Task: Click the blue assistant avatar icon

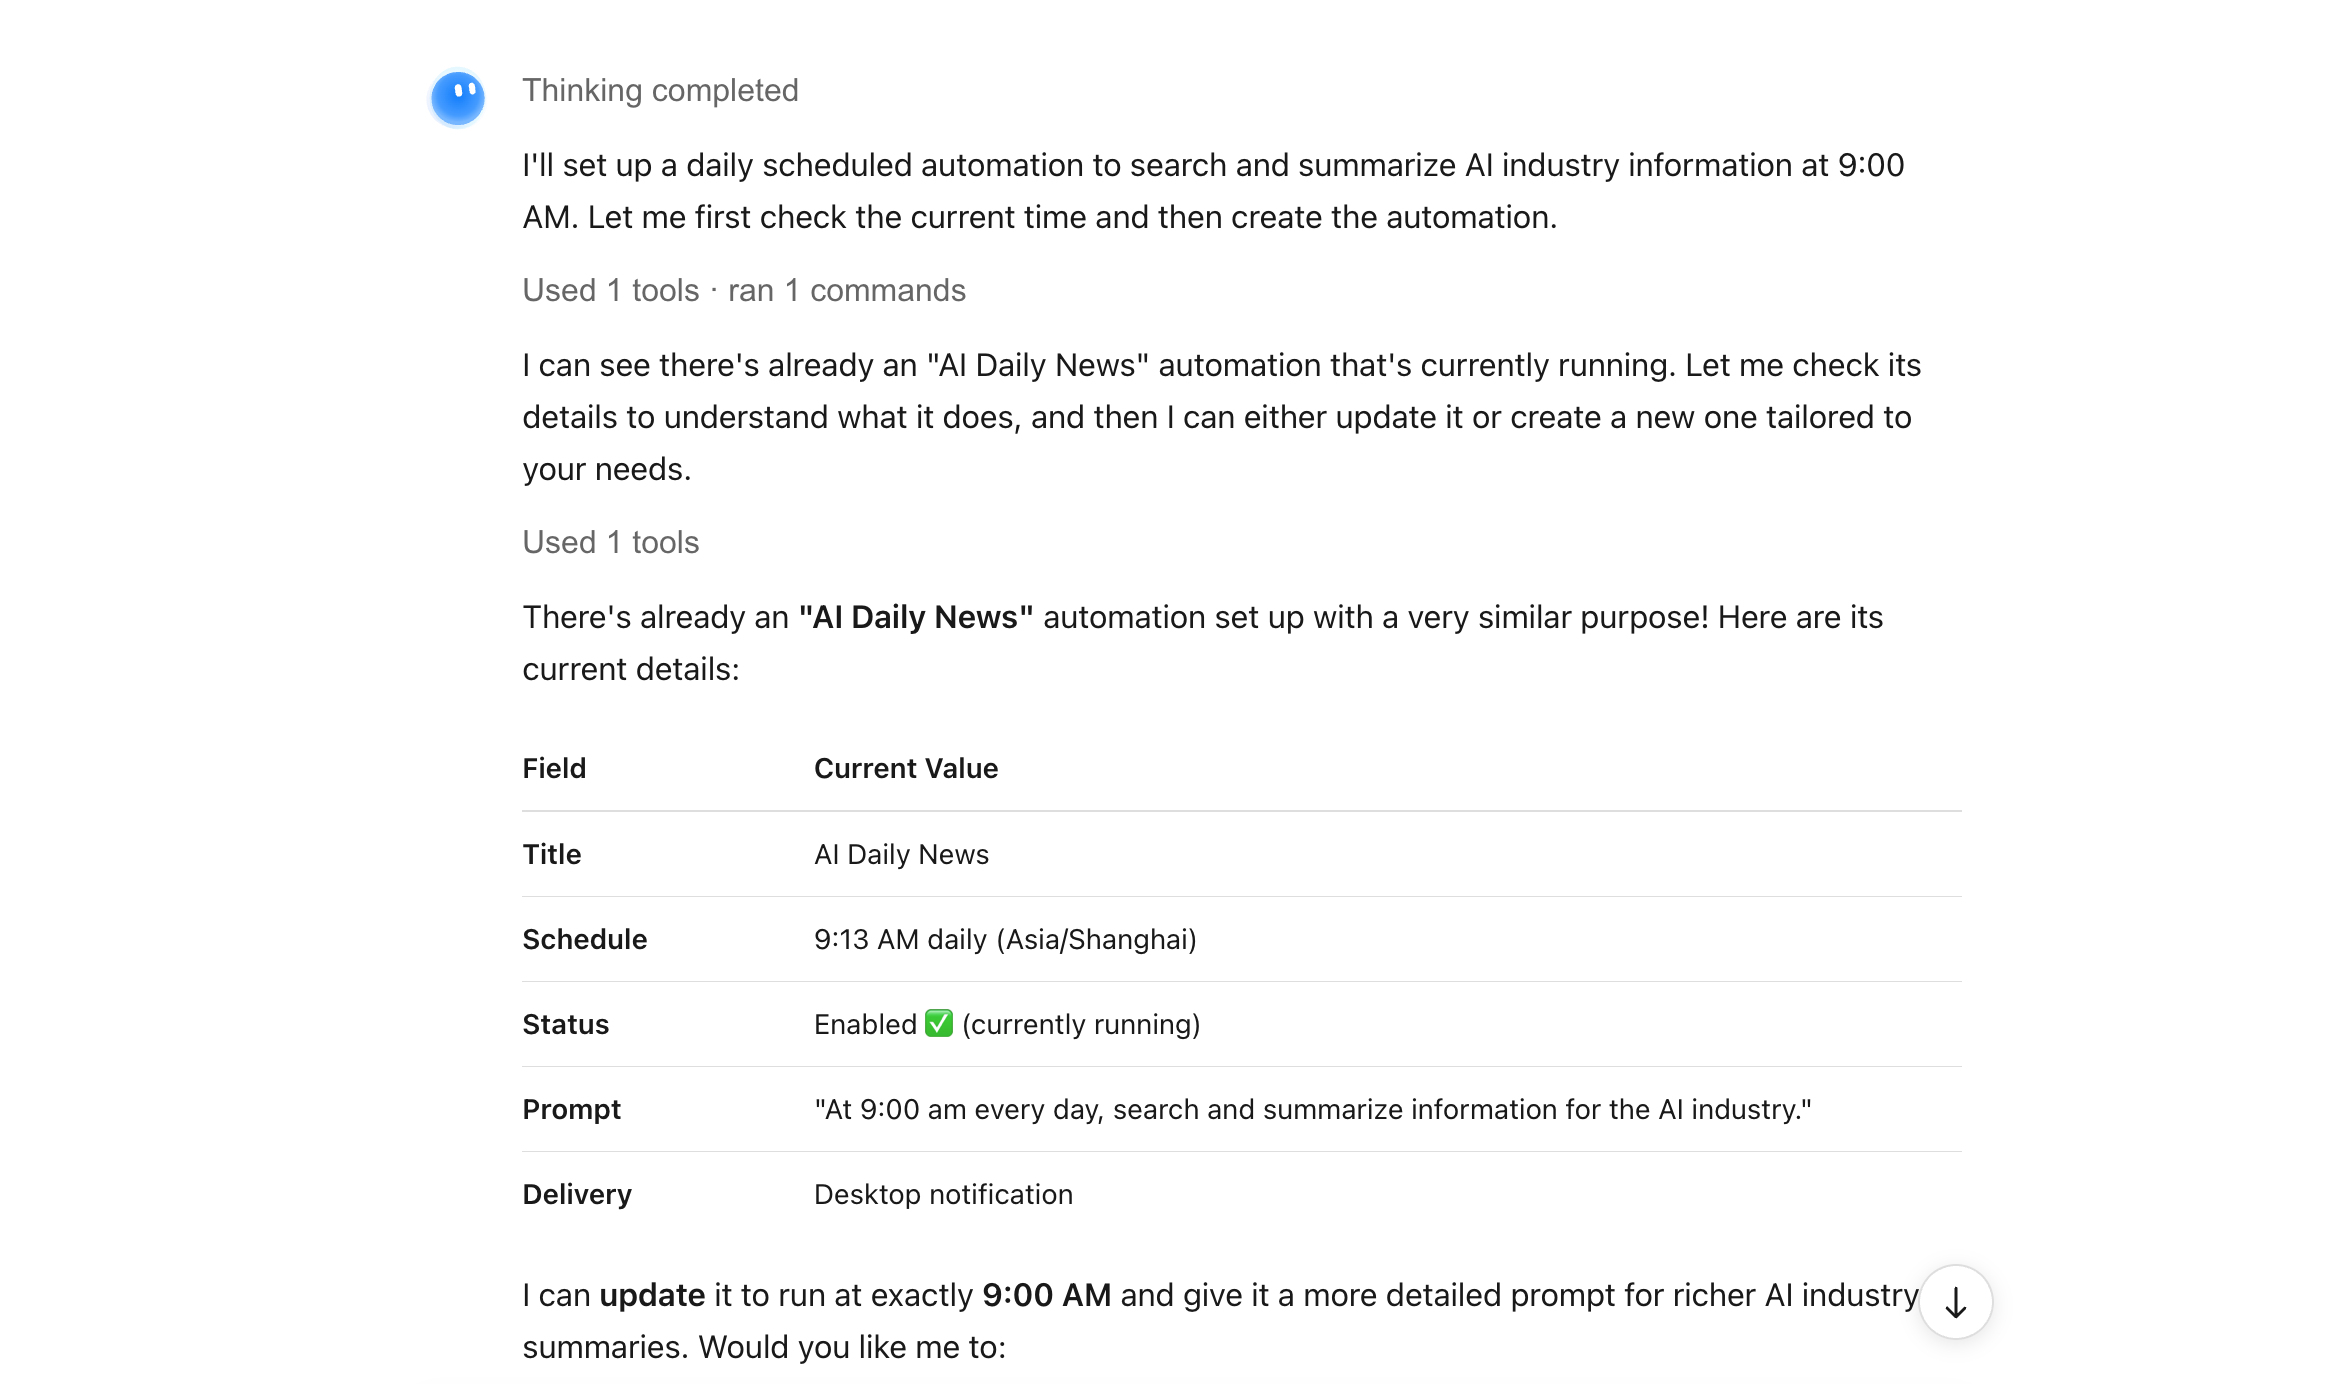Action: coord(457,97)
